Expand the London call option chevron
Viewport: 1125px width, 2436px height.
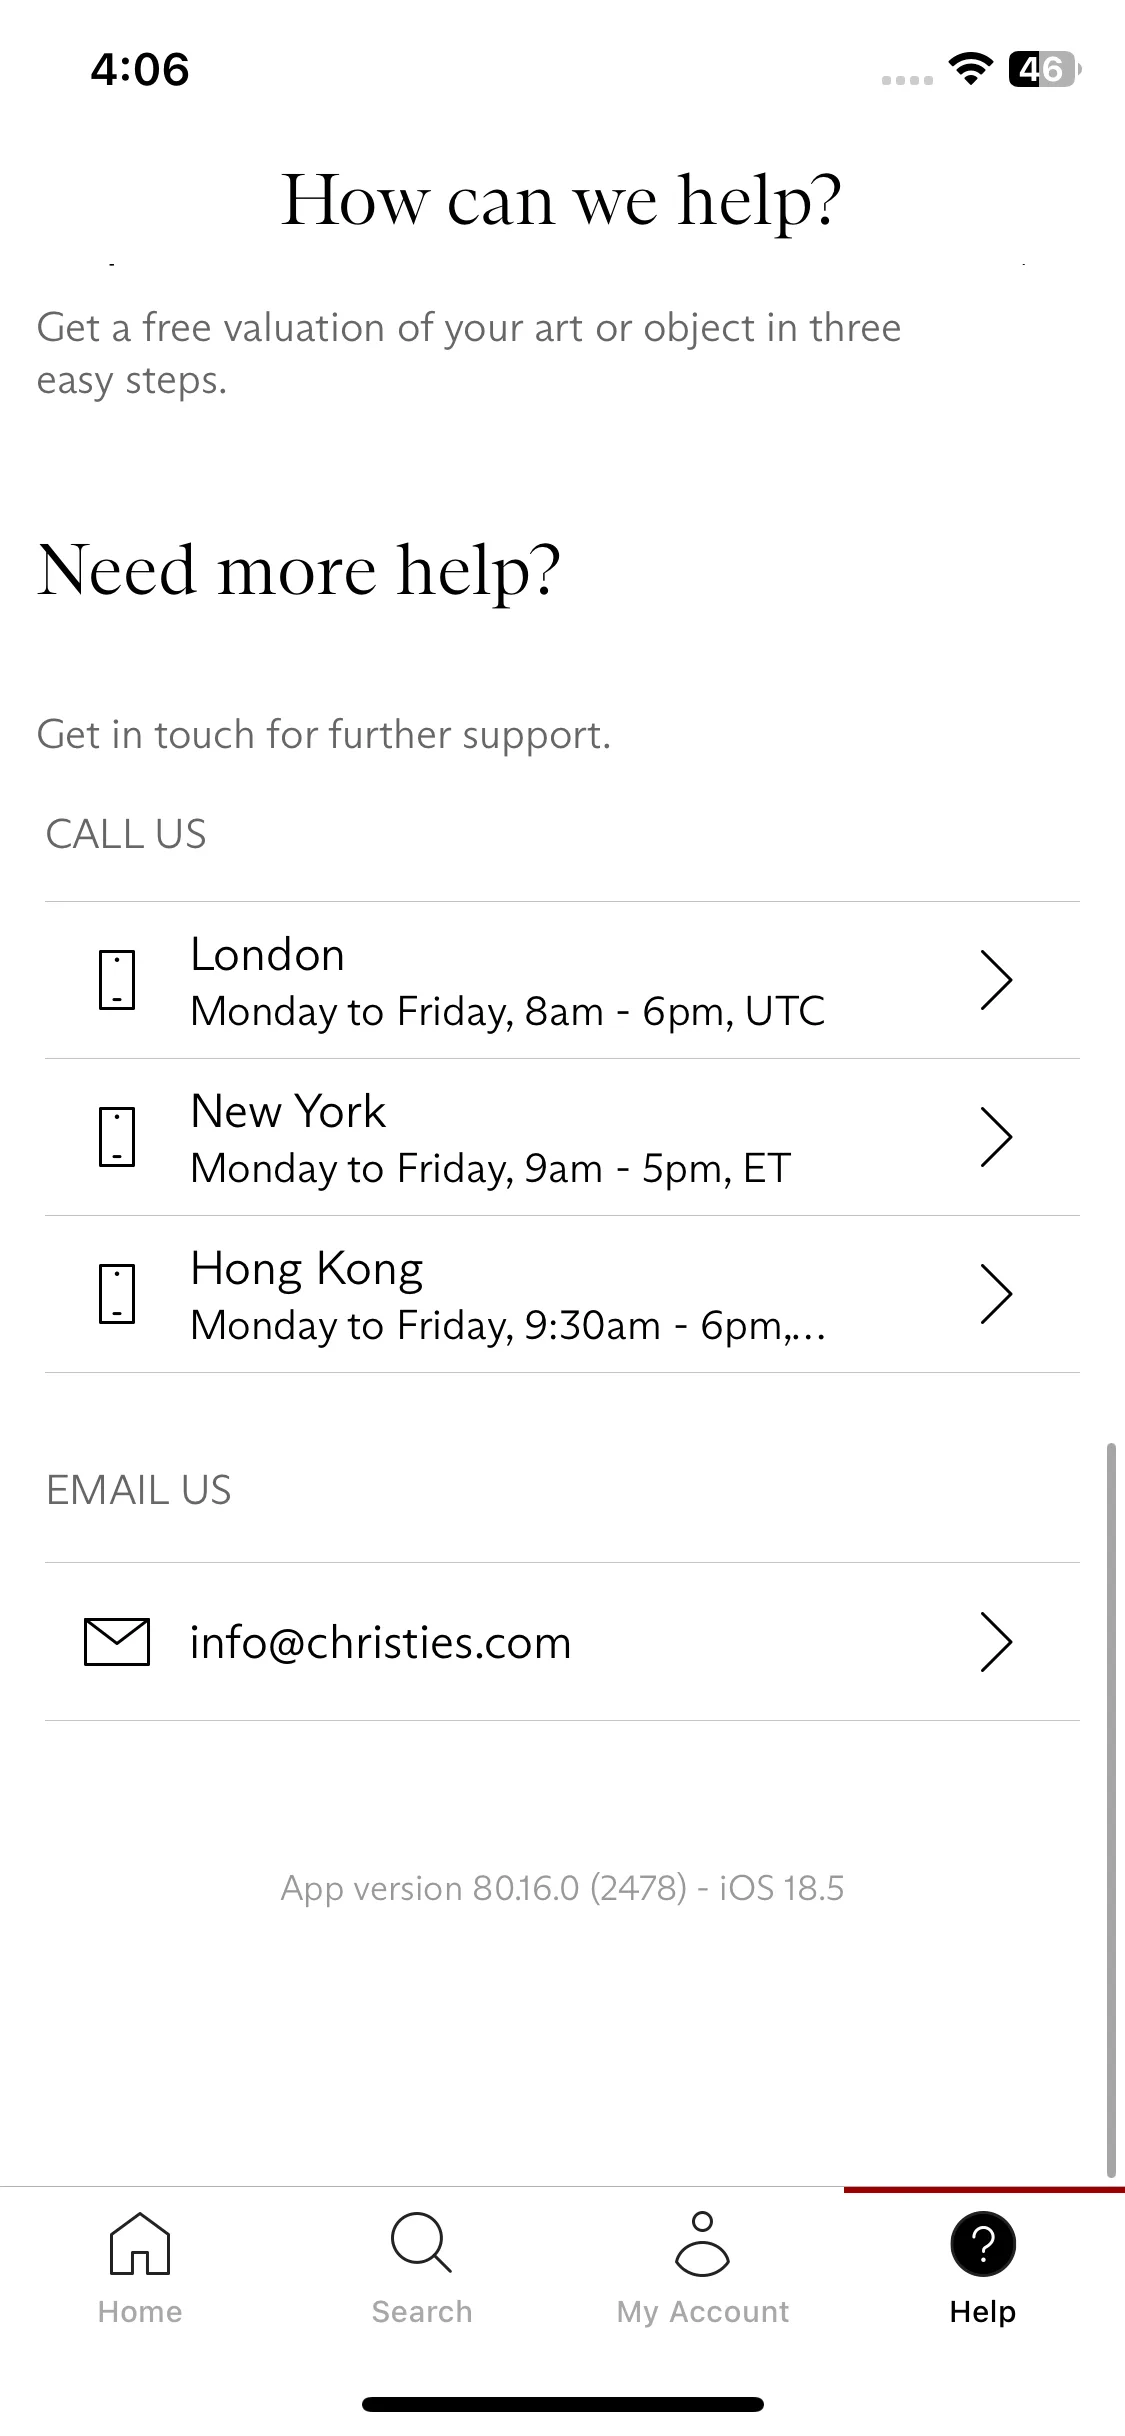tap(996, 980)
